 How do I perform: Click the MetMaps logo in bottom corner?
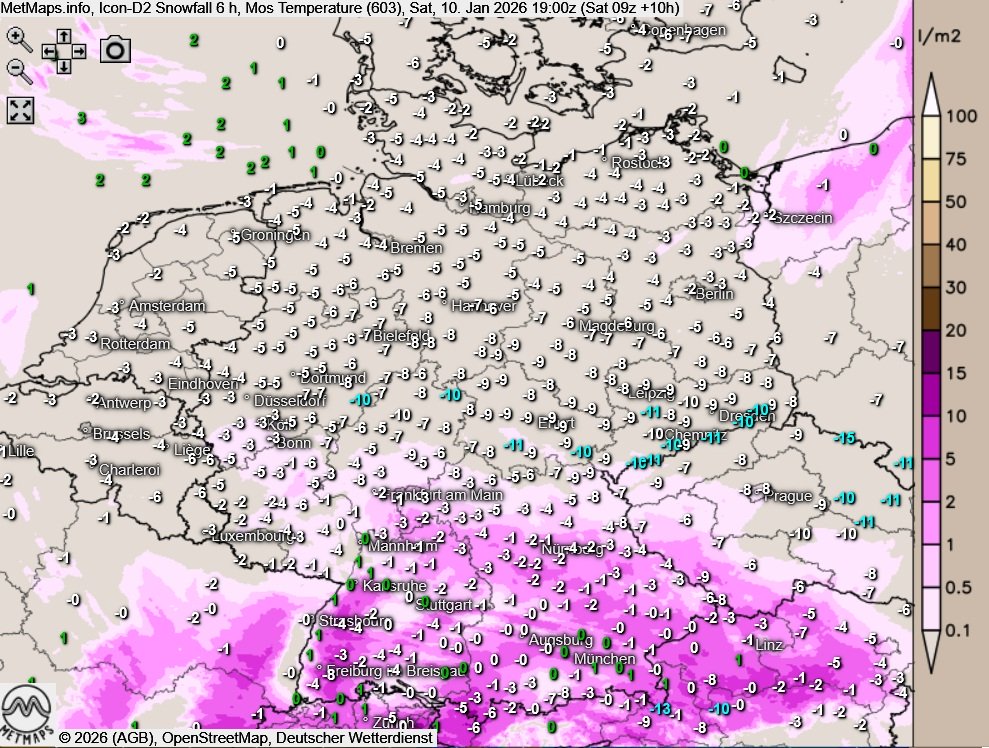pos(26,711)
